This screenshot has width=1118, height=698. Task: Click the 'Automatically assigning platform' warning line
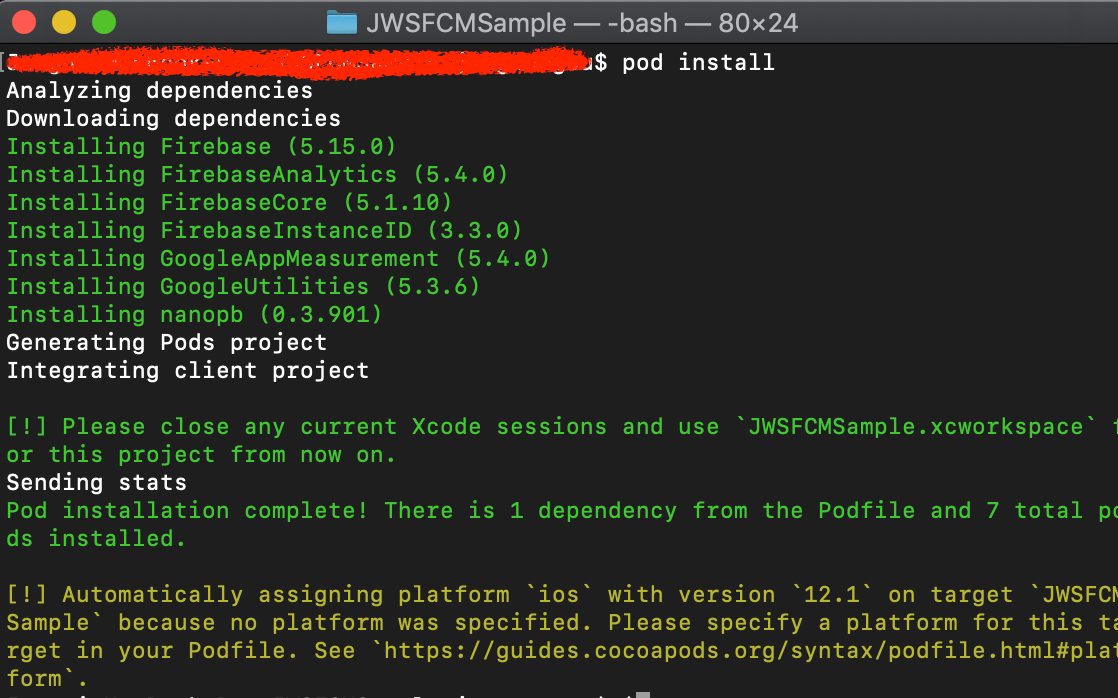562,595
